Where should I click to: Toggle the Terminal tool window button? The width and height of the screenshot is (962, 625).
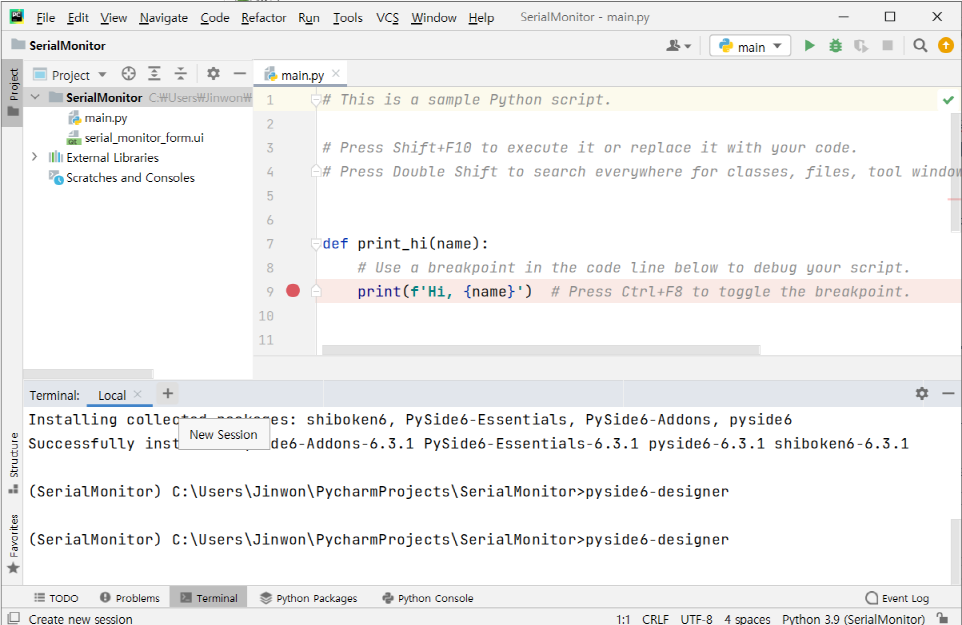(209, 598)
